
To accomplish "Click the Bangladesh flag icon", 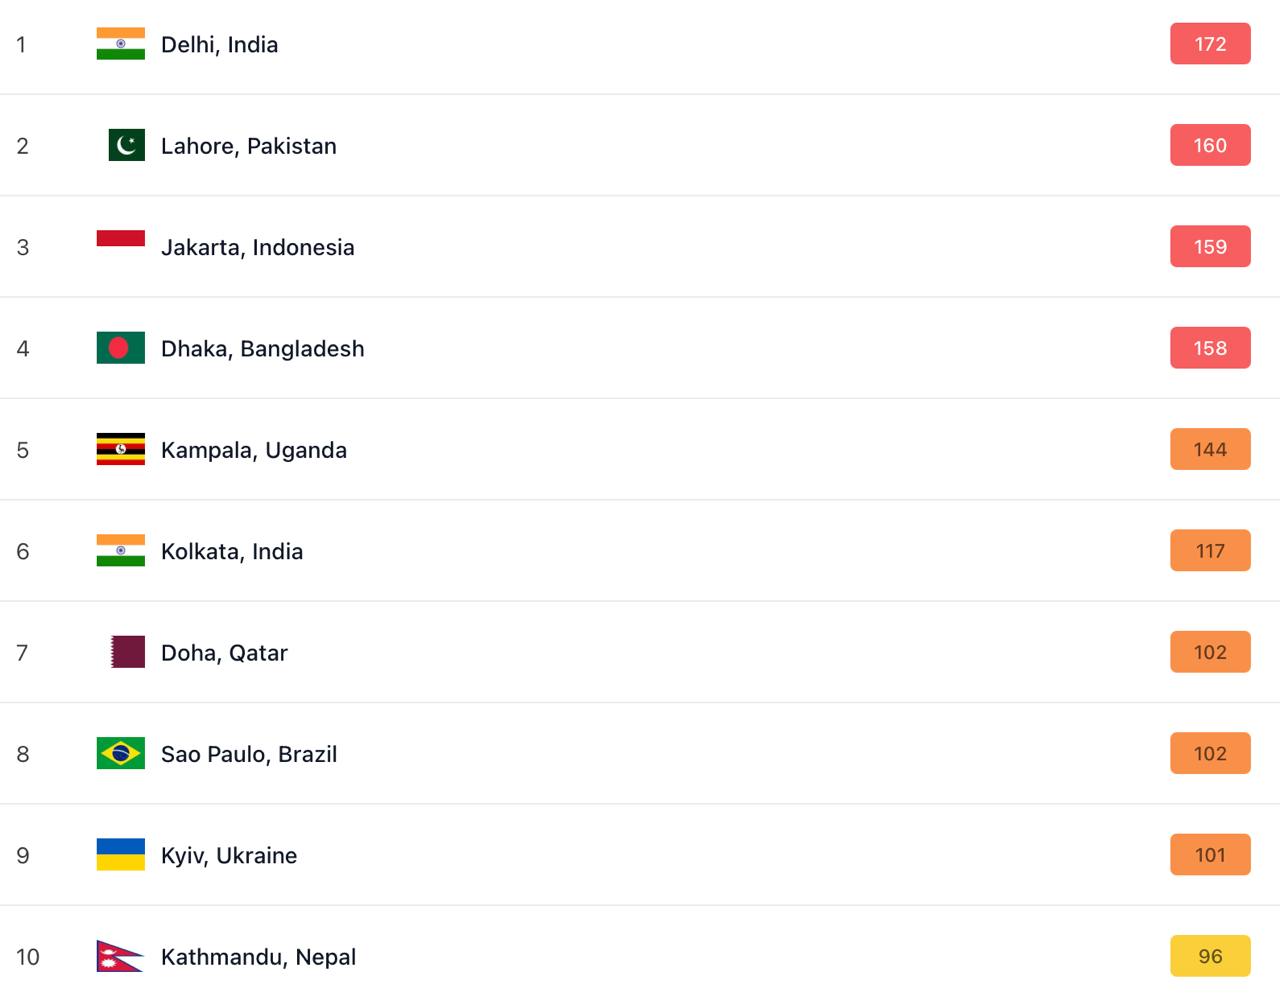I will [120, 348].
